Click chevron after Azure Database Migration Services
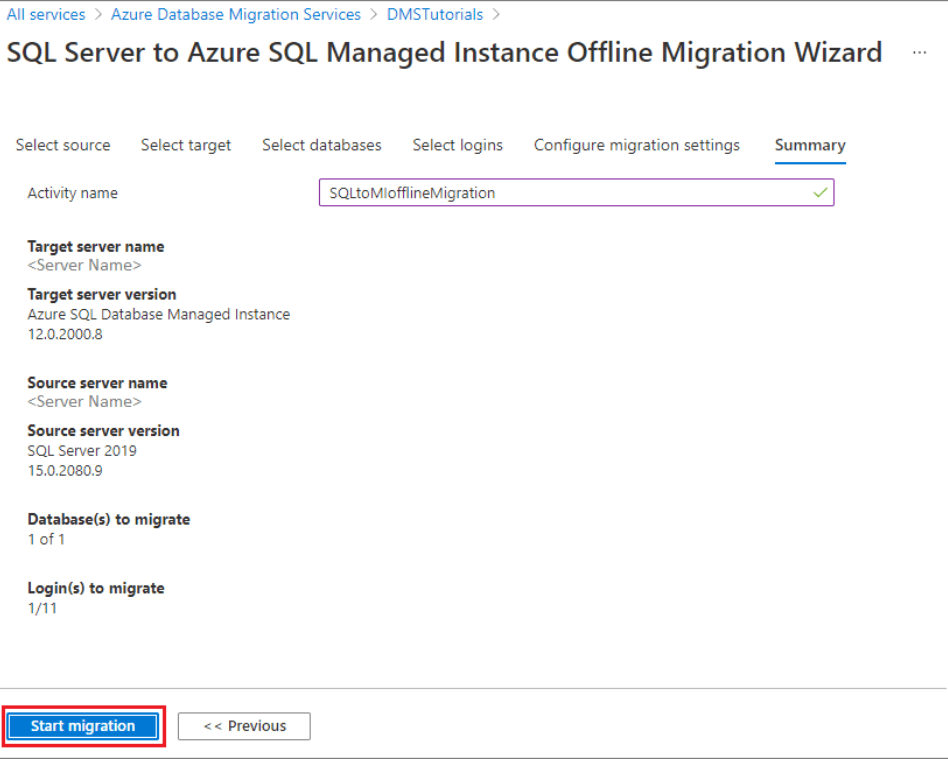Image resolution: width=948 pixels, height=760 pixels. coord(374,15)
